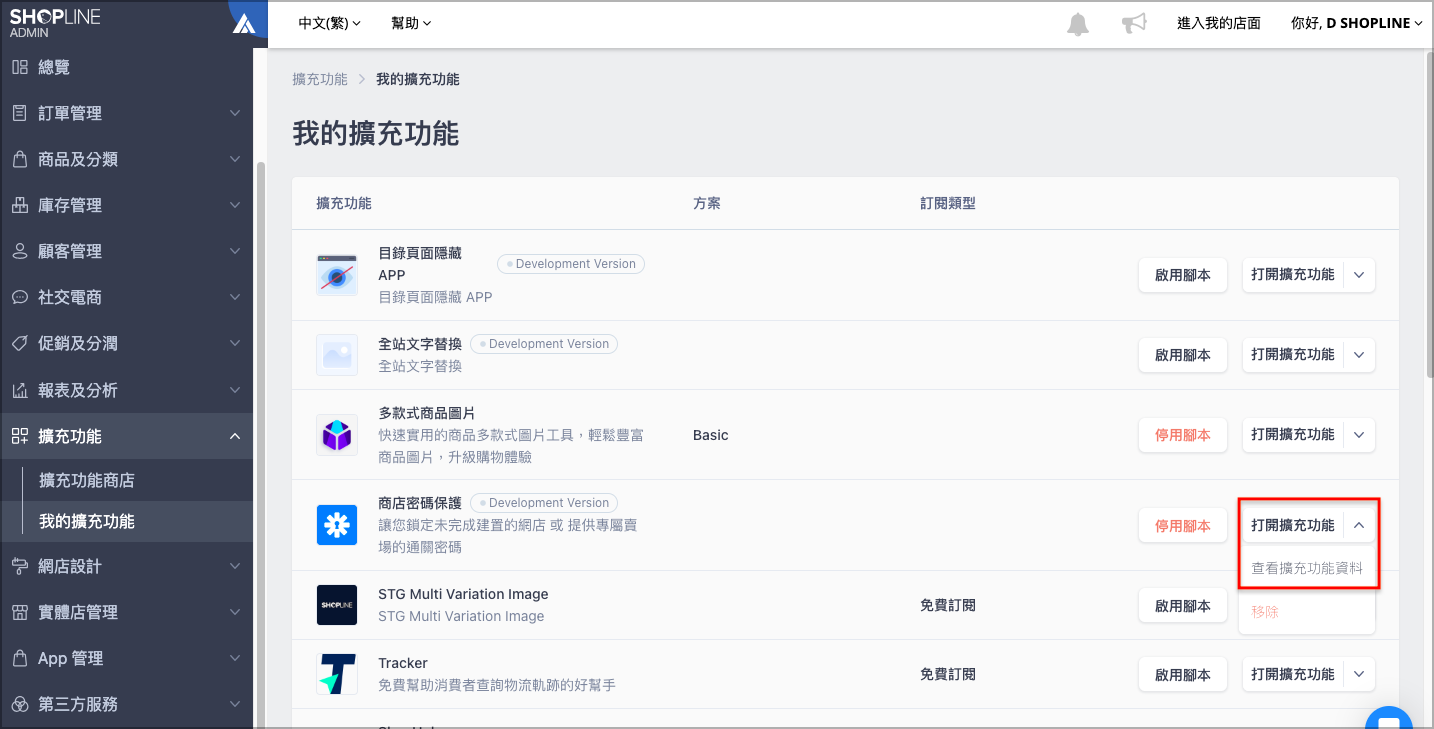Click 進入我的店面 link

1218,23
